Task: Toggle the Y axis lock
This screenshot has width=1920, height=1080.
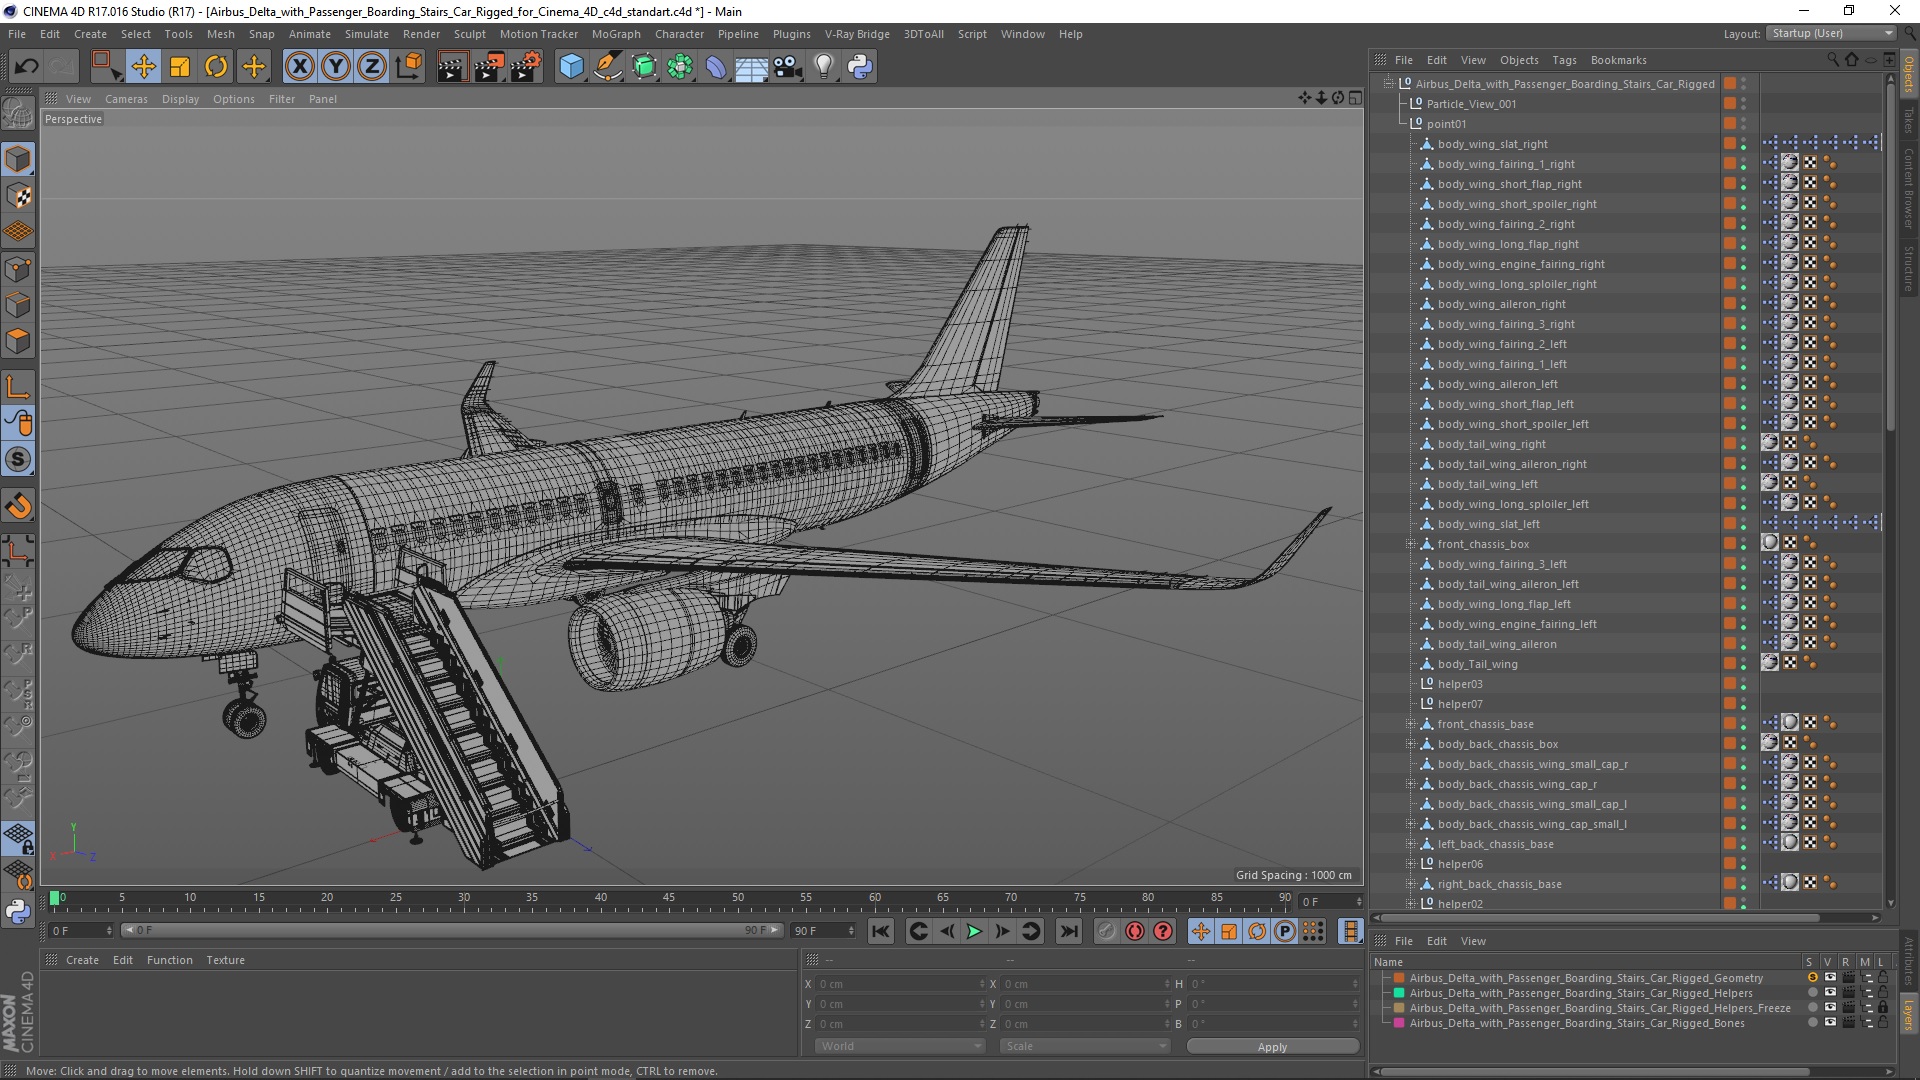Action: pyautogui.click(x=336, y=67)
